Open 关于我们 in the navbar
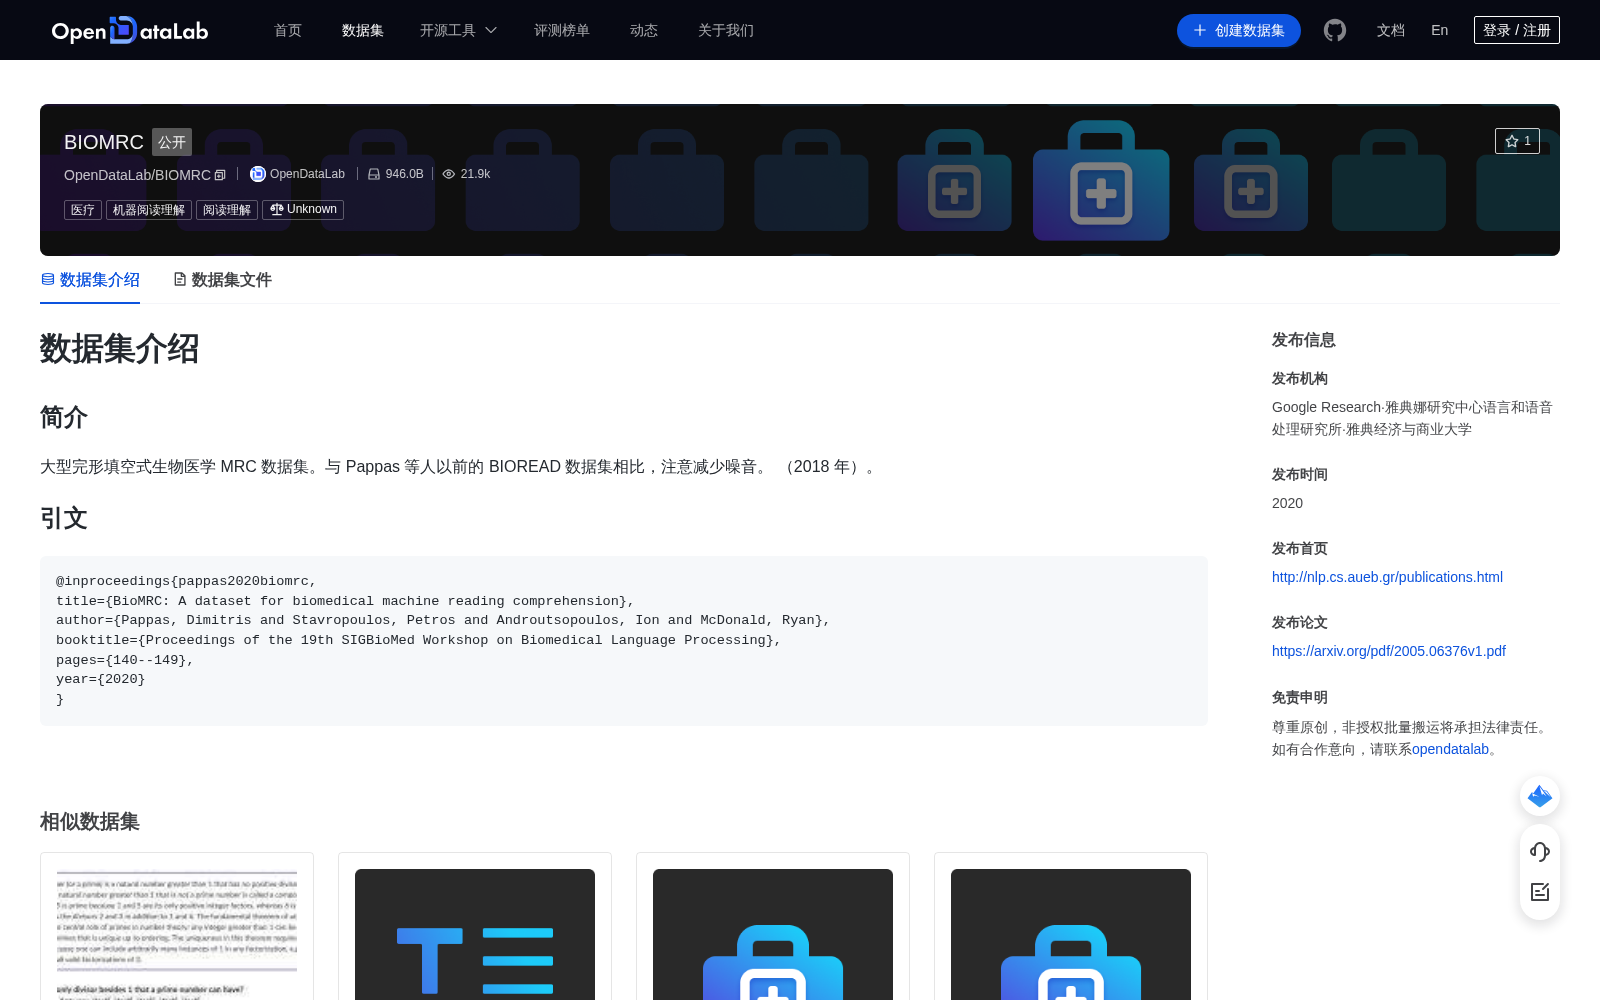The image size is (1600, 1000). coord(726,30)
